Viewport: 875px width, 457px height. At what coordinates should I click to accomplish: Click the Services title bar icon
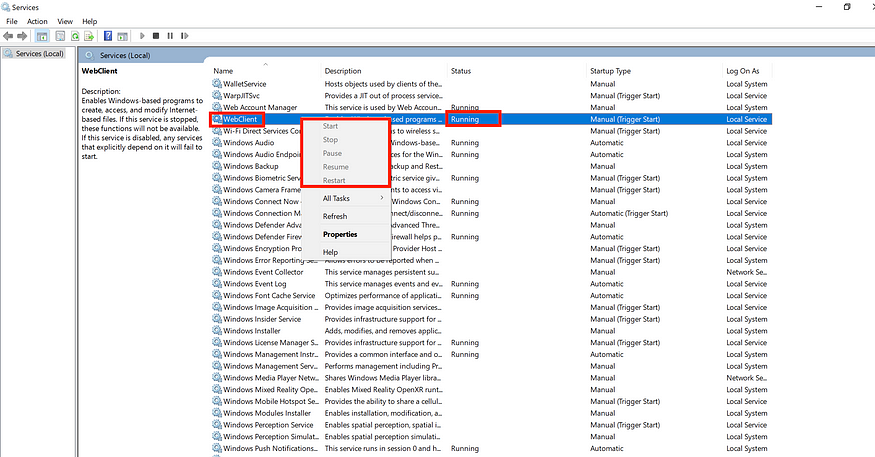[x=6, y=7]
